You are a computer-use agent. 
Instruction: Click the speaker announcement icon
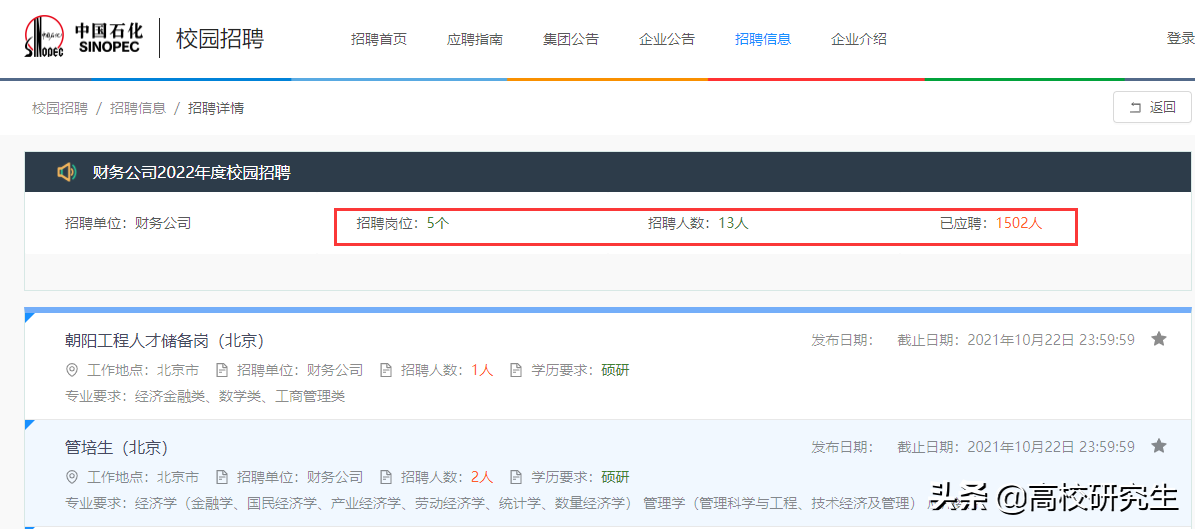(x=67, y=172)
